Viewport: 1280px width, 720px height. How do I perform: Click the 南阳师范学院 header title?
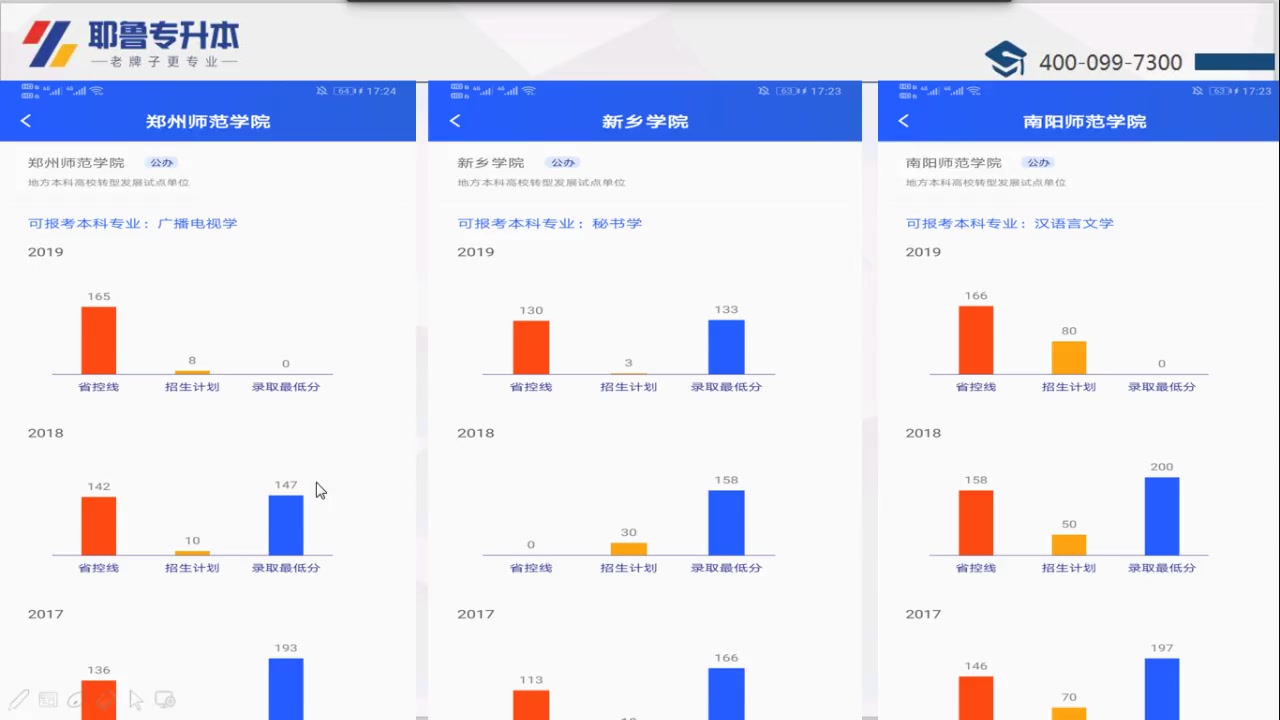(1085, 121)
